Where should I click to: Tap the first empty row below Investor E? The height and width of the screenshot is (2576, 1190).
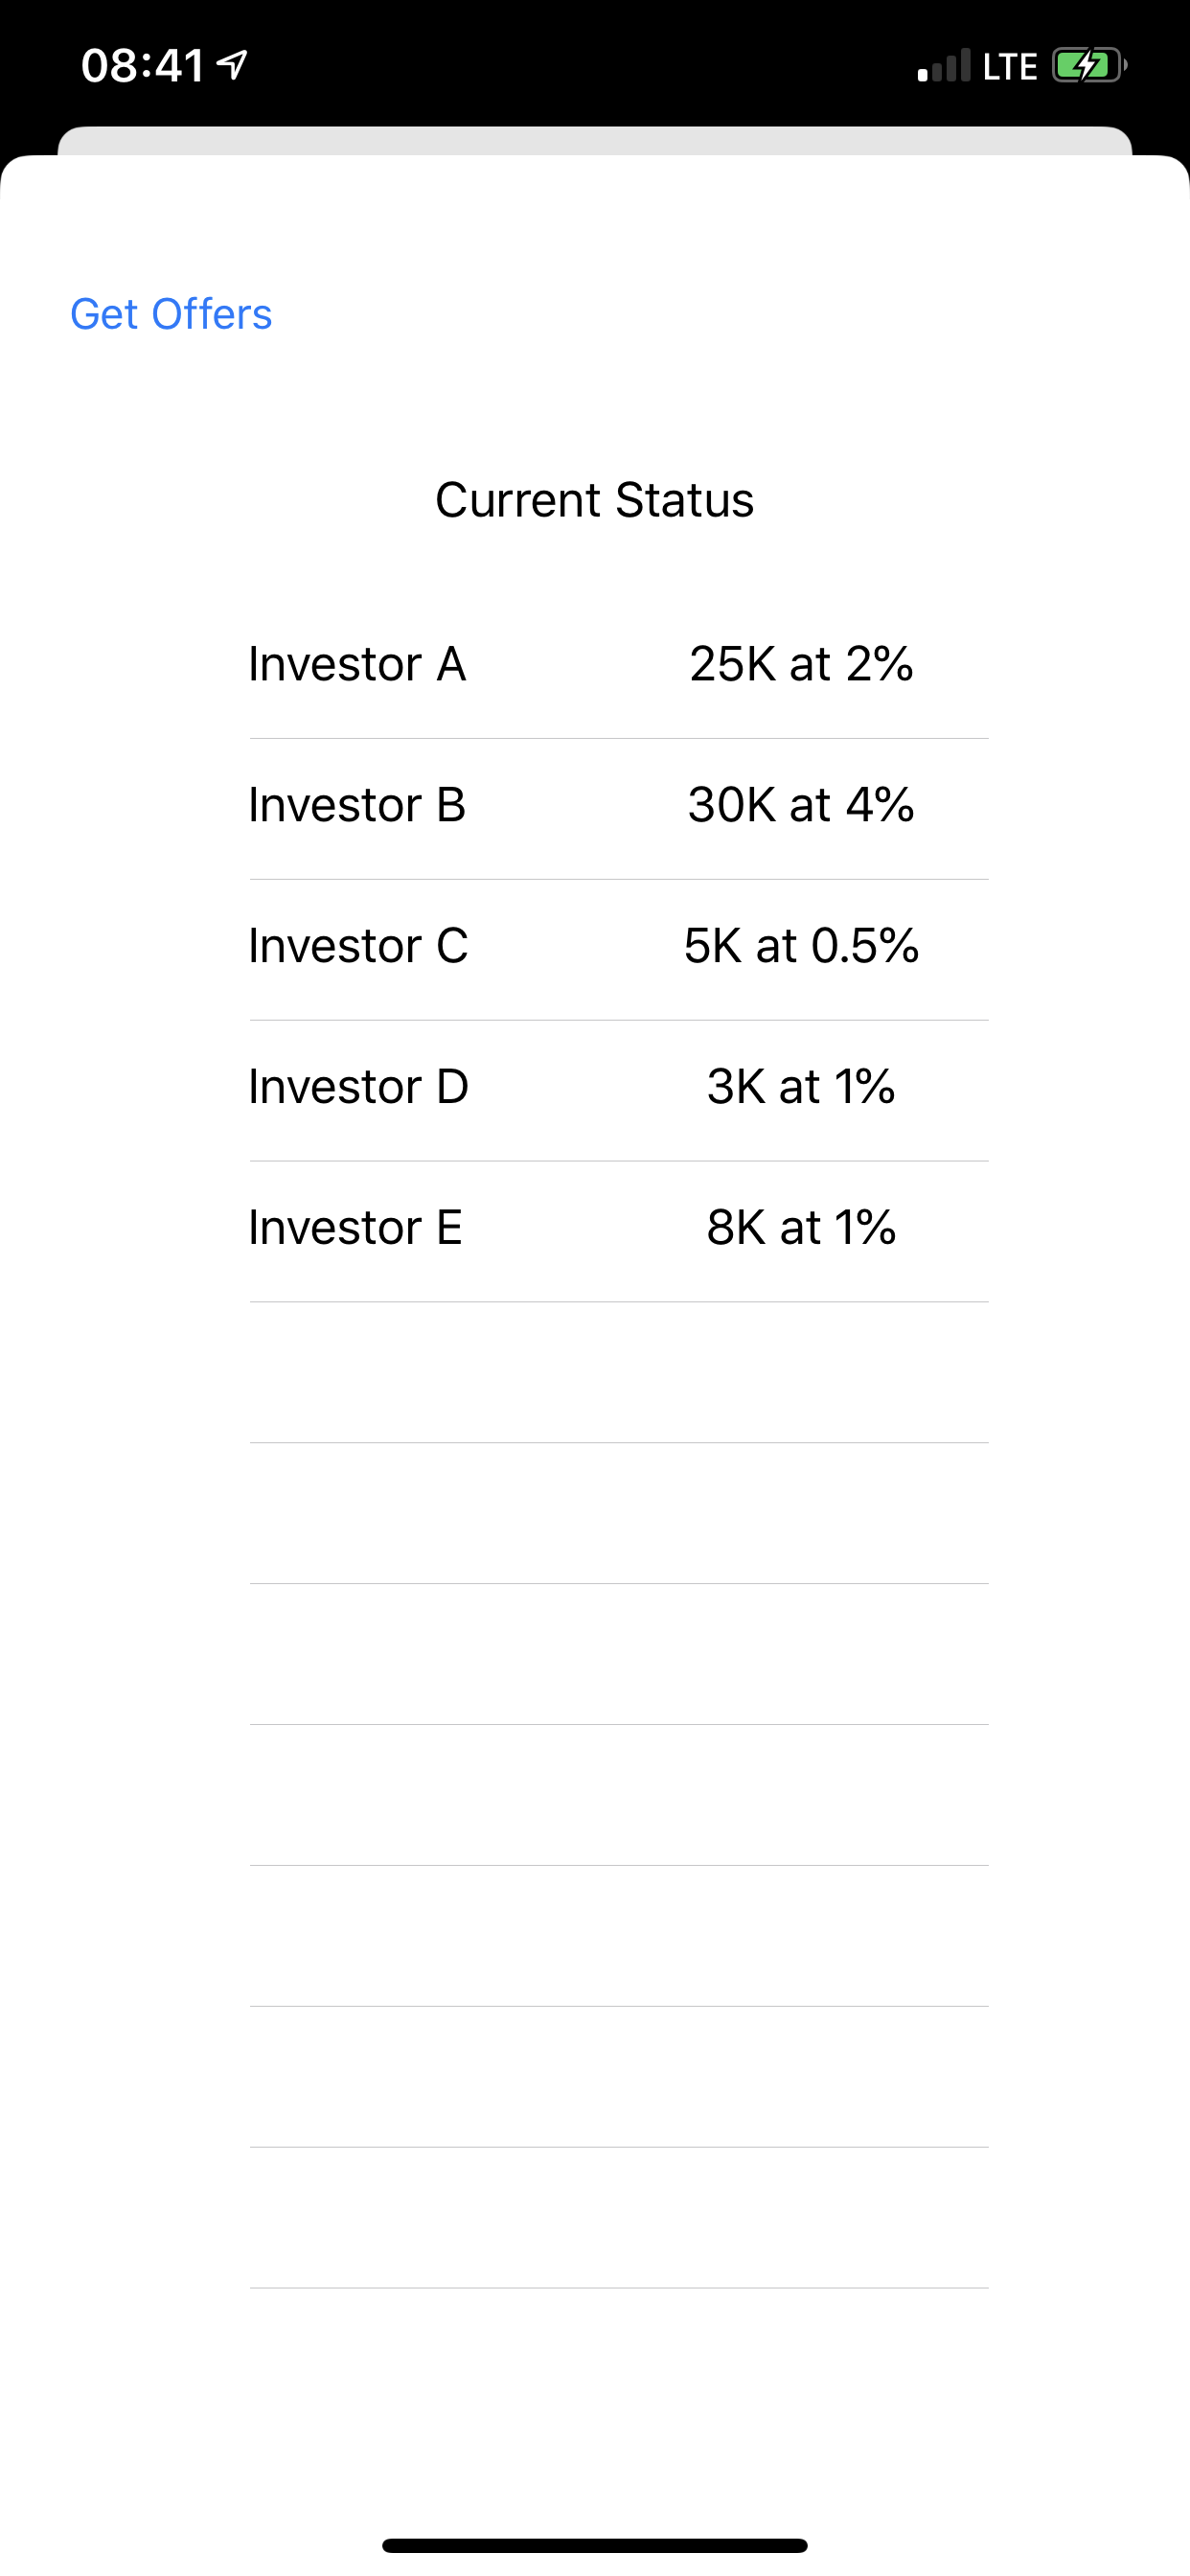tap(619, 1373)
